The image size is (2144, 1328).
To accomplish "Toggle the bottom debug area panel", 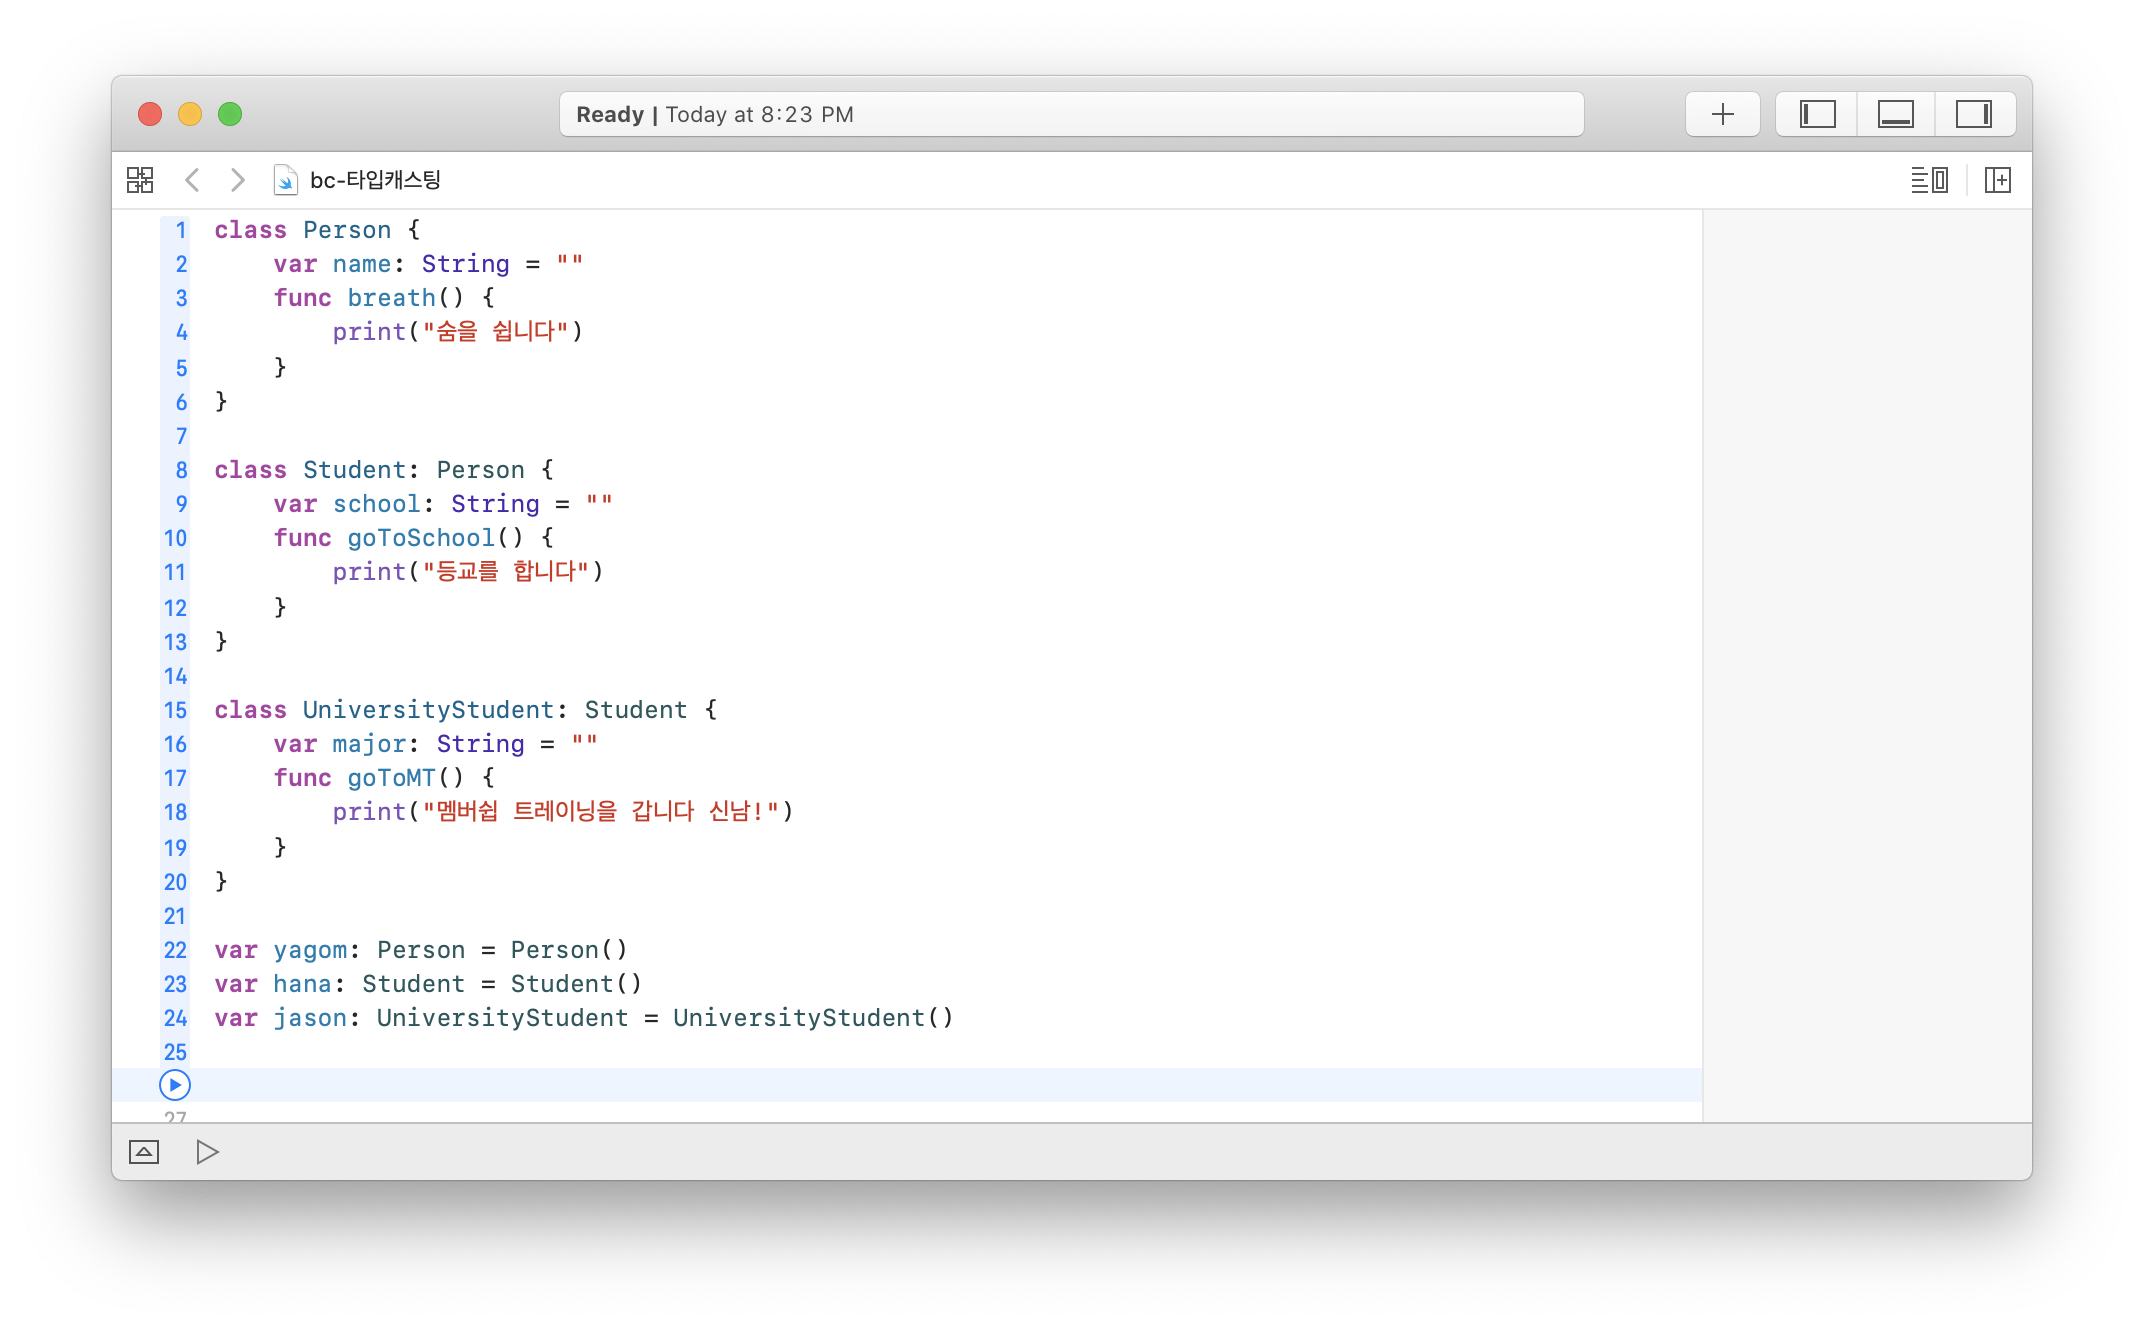I will pyautogui.click(x=1895, y=114).
